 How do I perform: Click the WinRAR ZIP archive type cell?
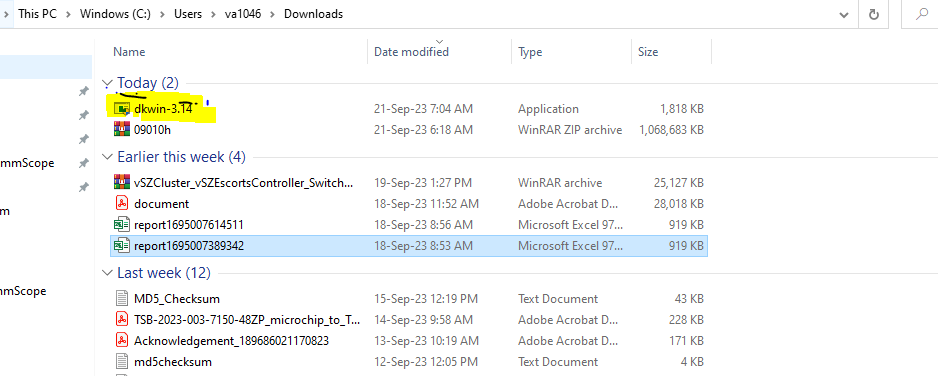tap(570, 130)
